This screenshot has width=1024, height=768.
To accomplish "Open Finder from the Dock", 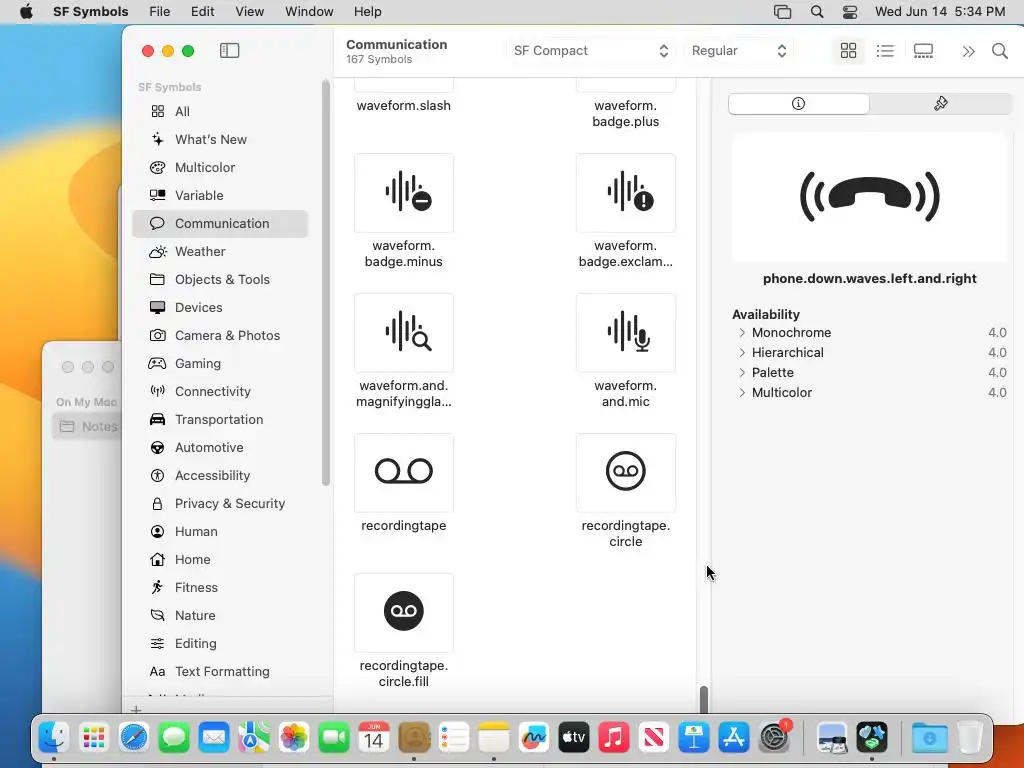I will coord(54,738).
